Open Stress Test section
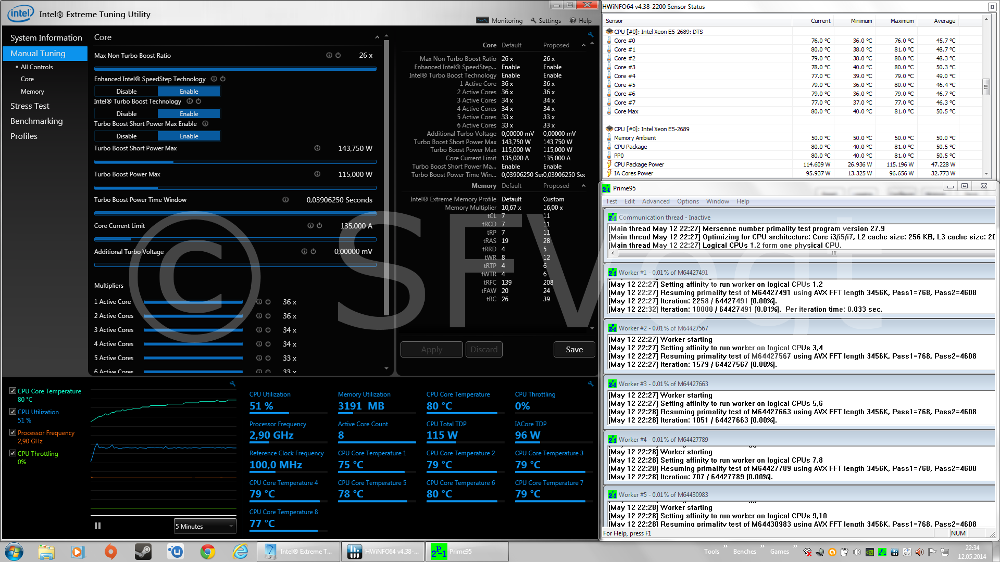Image resolution: width=1000 pixels, height=562 pixels. coord(29,106)
